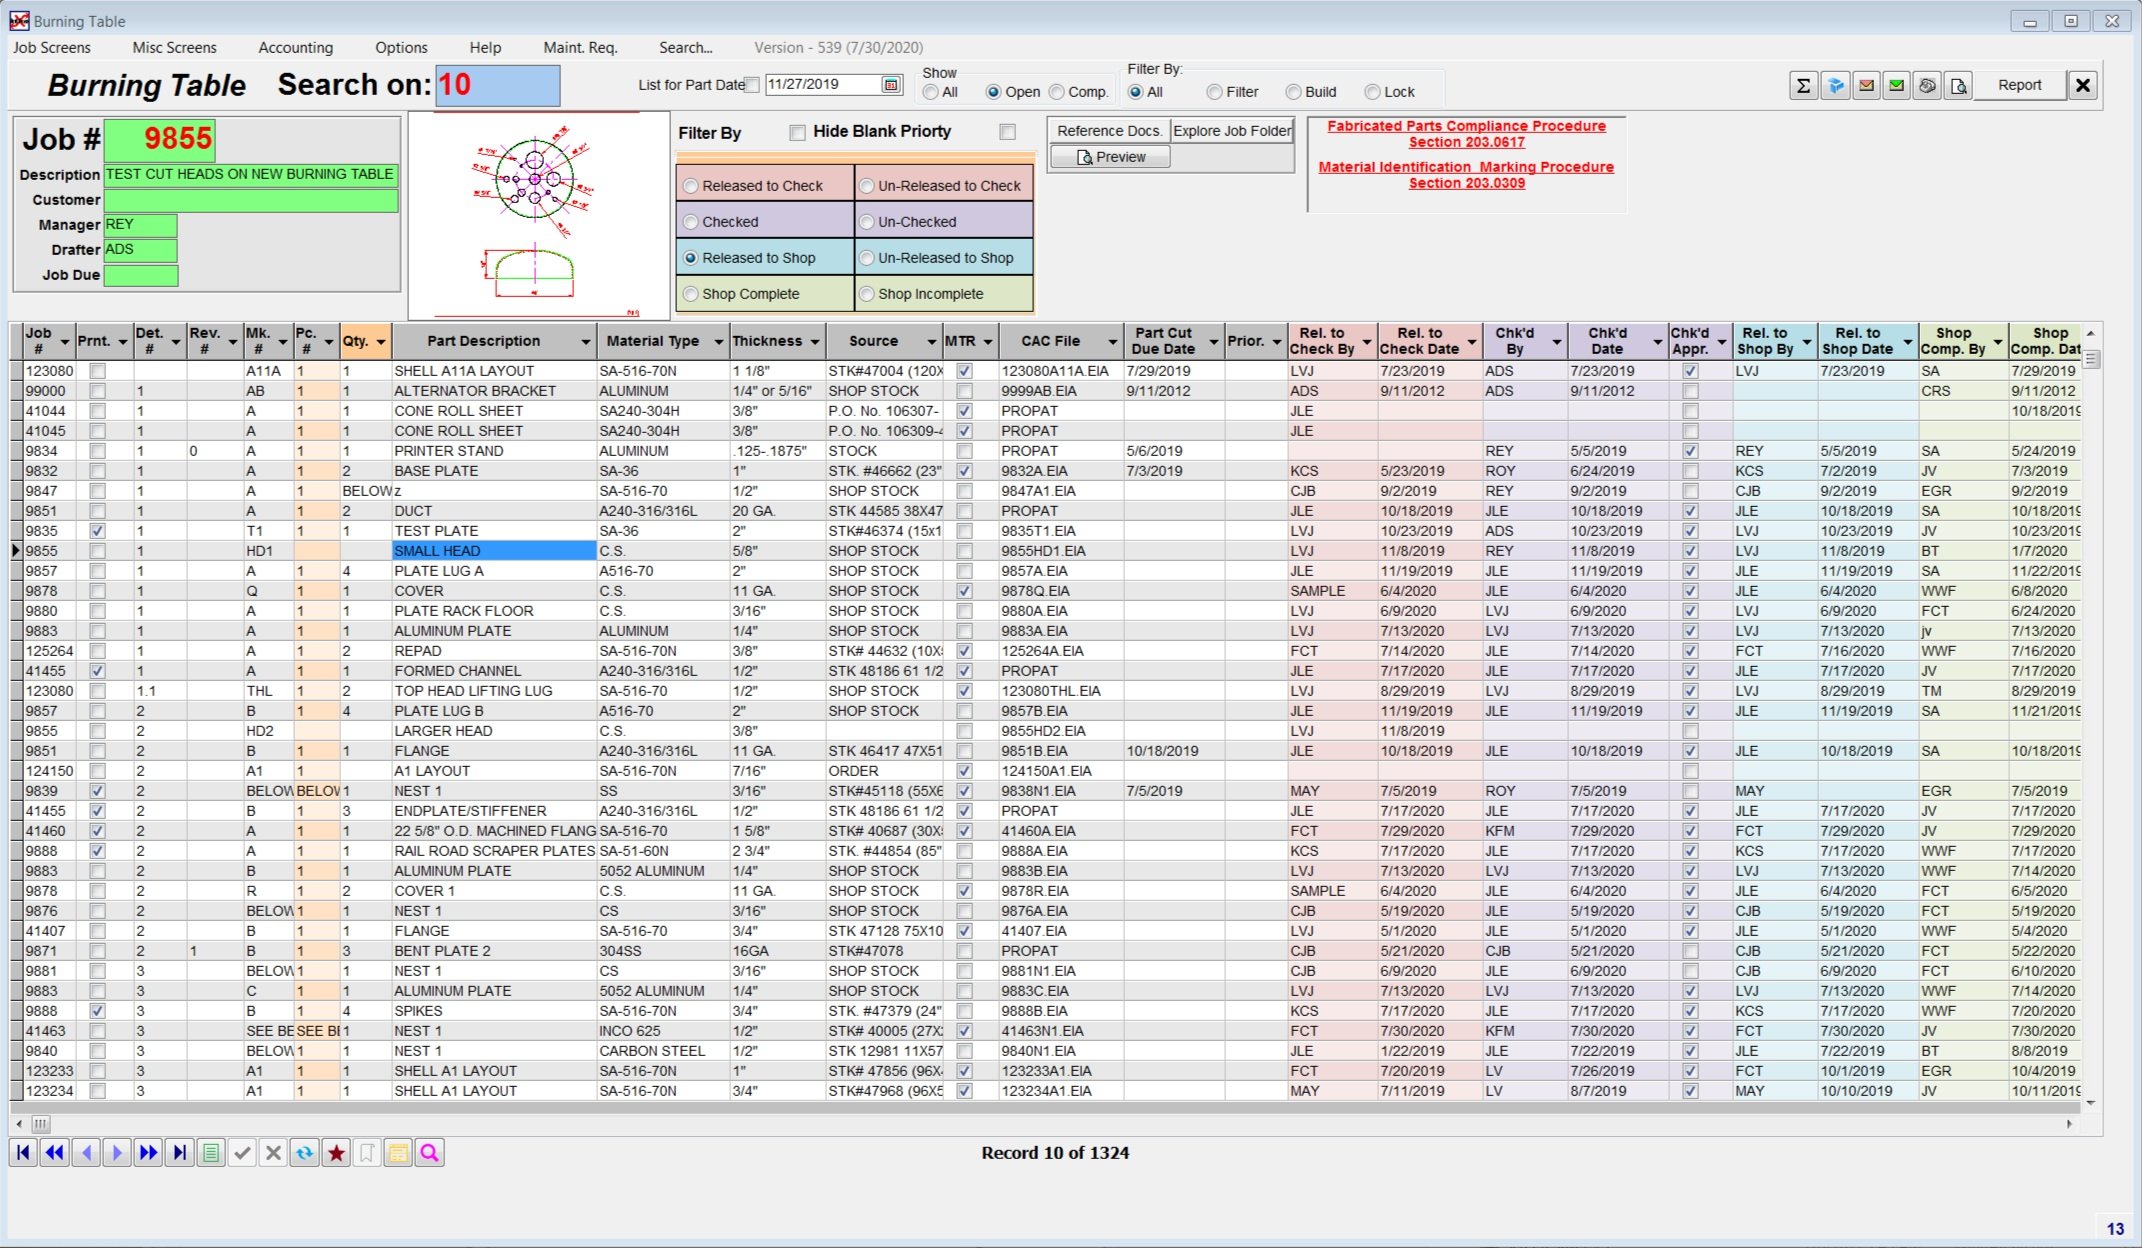Open the blue 3D cube tool near Report
The height and width of the screenshot is (1248, 2142).
point(1836,85)
